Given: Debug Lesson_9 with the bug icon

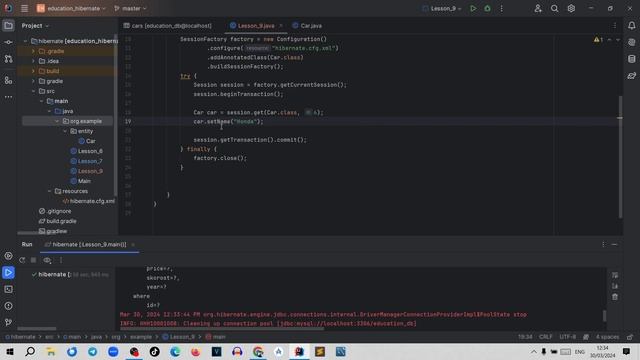Looking at the screenshot, I should [487, 8].
